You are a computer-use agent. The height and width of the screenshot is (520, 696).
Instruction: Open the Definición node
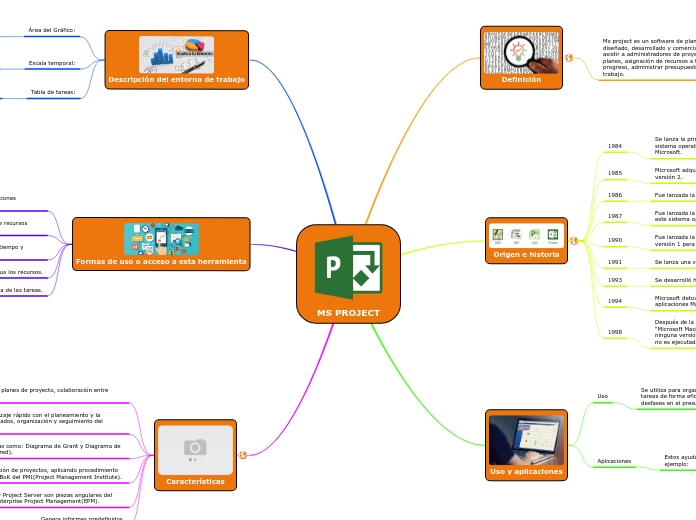click(x=521, y=58)
